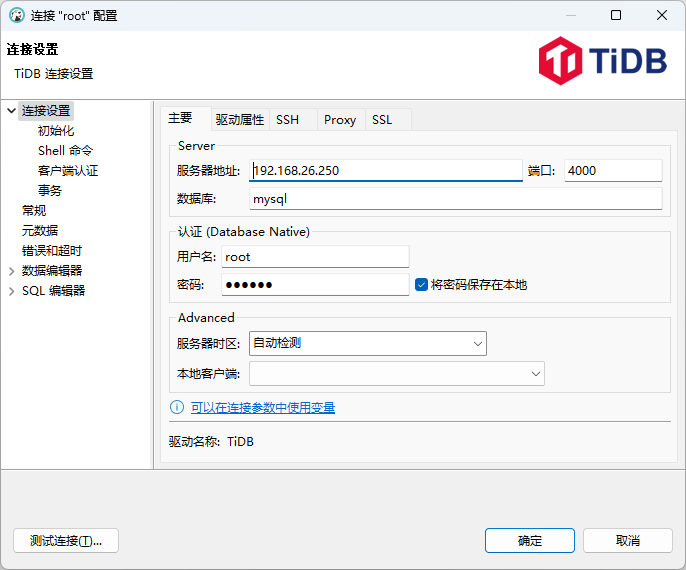Screen dimensions: 686x570
Task: Click the 驱动名称: TiDB text
Action: [x=211, y=442]
